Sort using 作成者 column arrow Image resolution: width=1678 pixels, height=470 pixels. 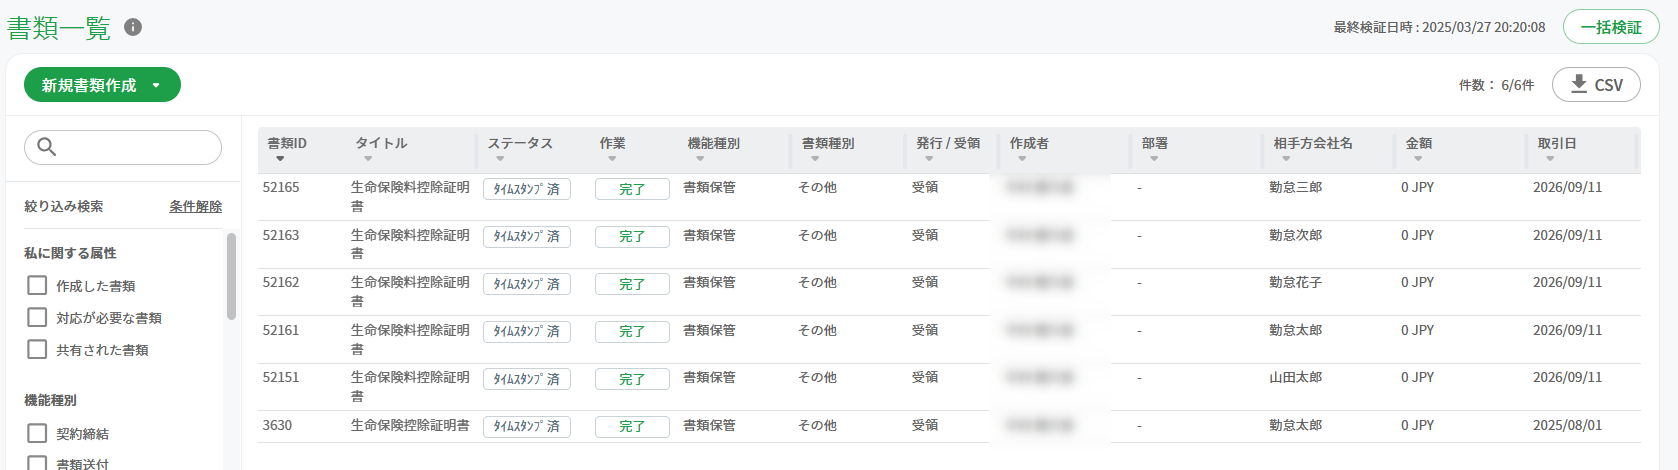[x=1022, y=159]
